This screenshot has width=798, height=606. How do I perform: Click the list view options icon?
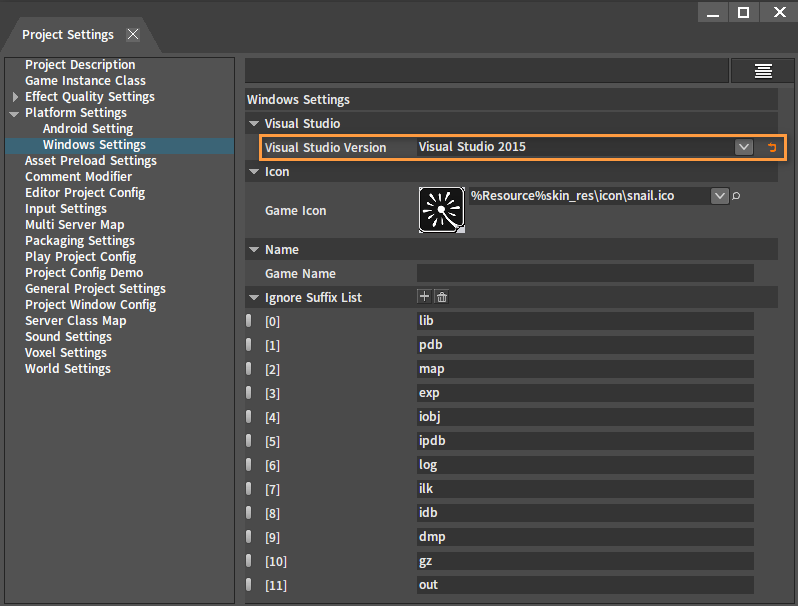click(762, 71)
